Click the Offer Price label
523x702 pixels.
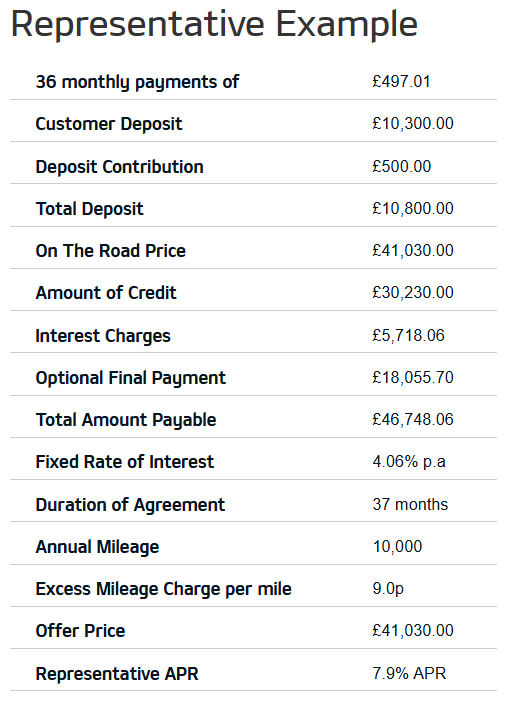pyautogui.click(x=81, y=631)
